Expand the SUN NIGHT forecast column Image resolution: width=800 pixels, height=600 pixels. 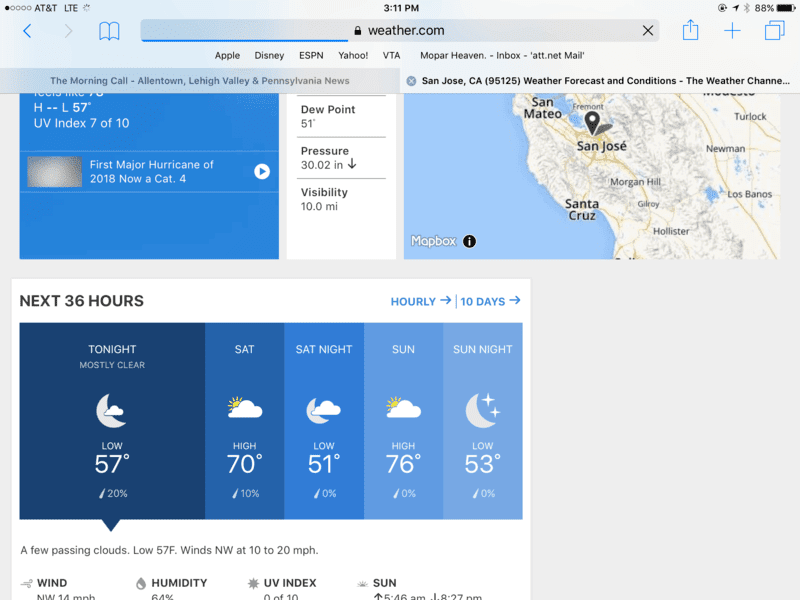click(483, 421)
